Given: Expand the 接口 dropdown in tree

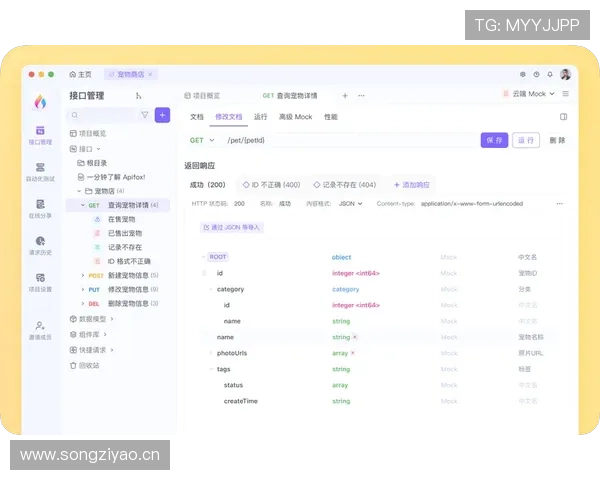Looking at the screenshot, I should pos(98,149).
